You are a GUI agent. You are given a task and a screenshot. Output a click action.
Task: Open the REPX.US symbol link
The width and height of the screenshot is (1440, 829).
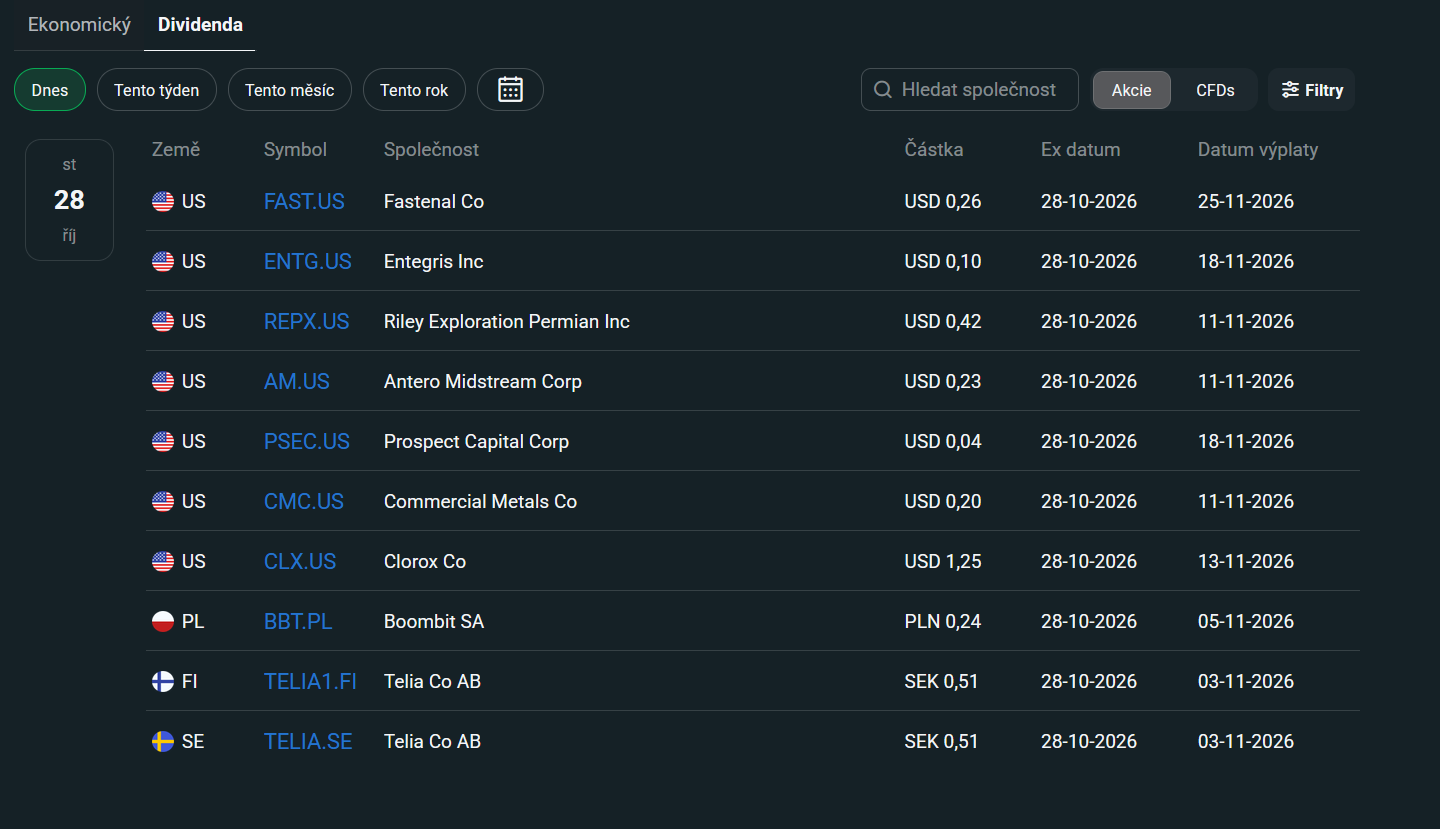point(307,322)
